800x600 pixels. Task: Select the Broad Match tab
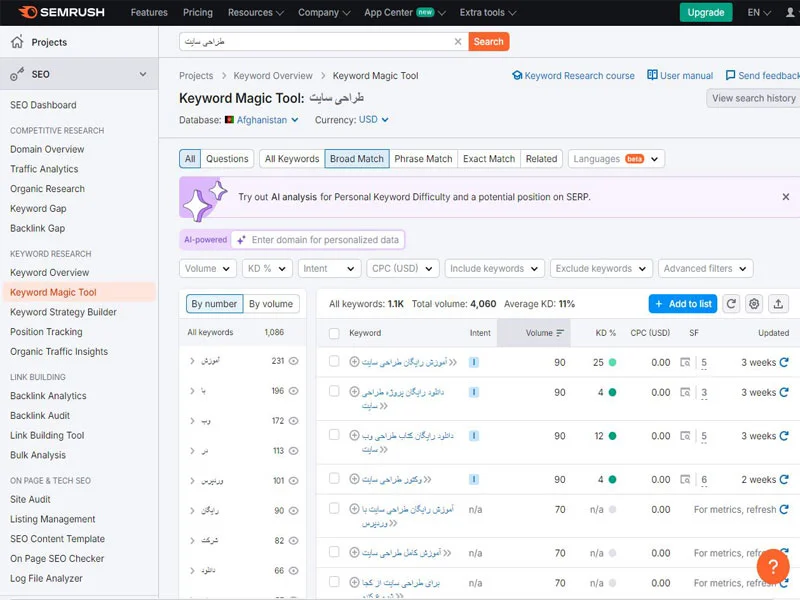pyautogui.click(x=357, y=159)
